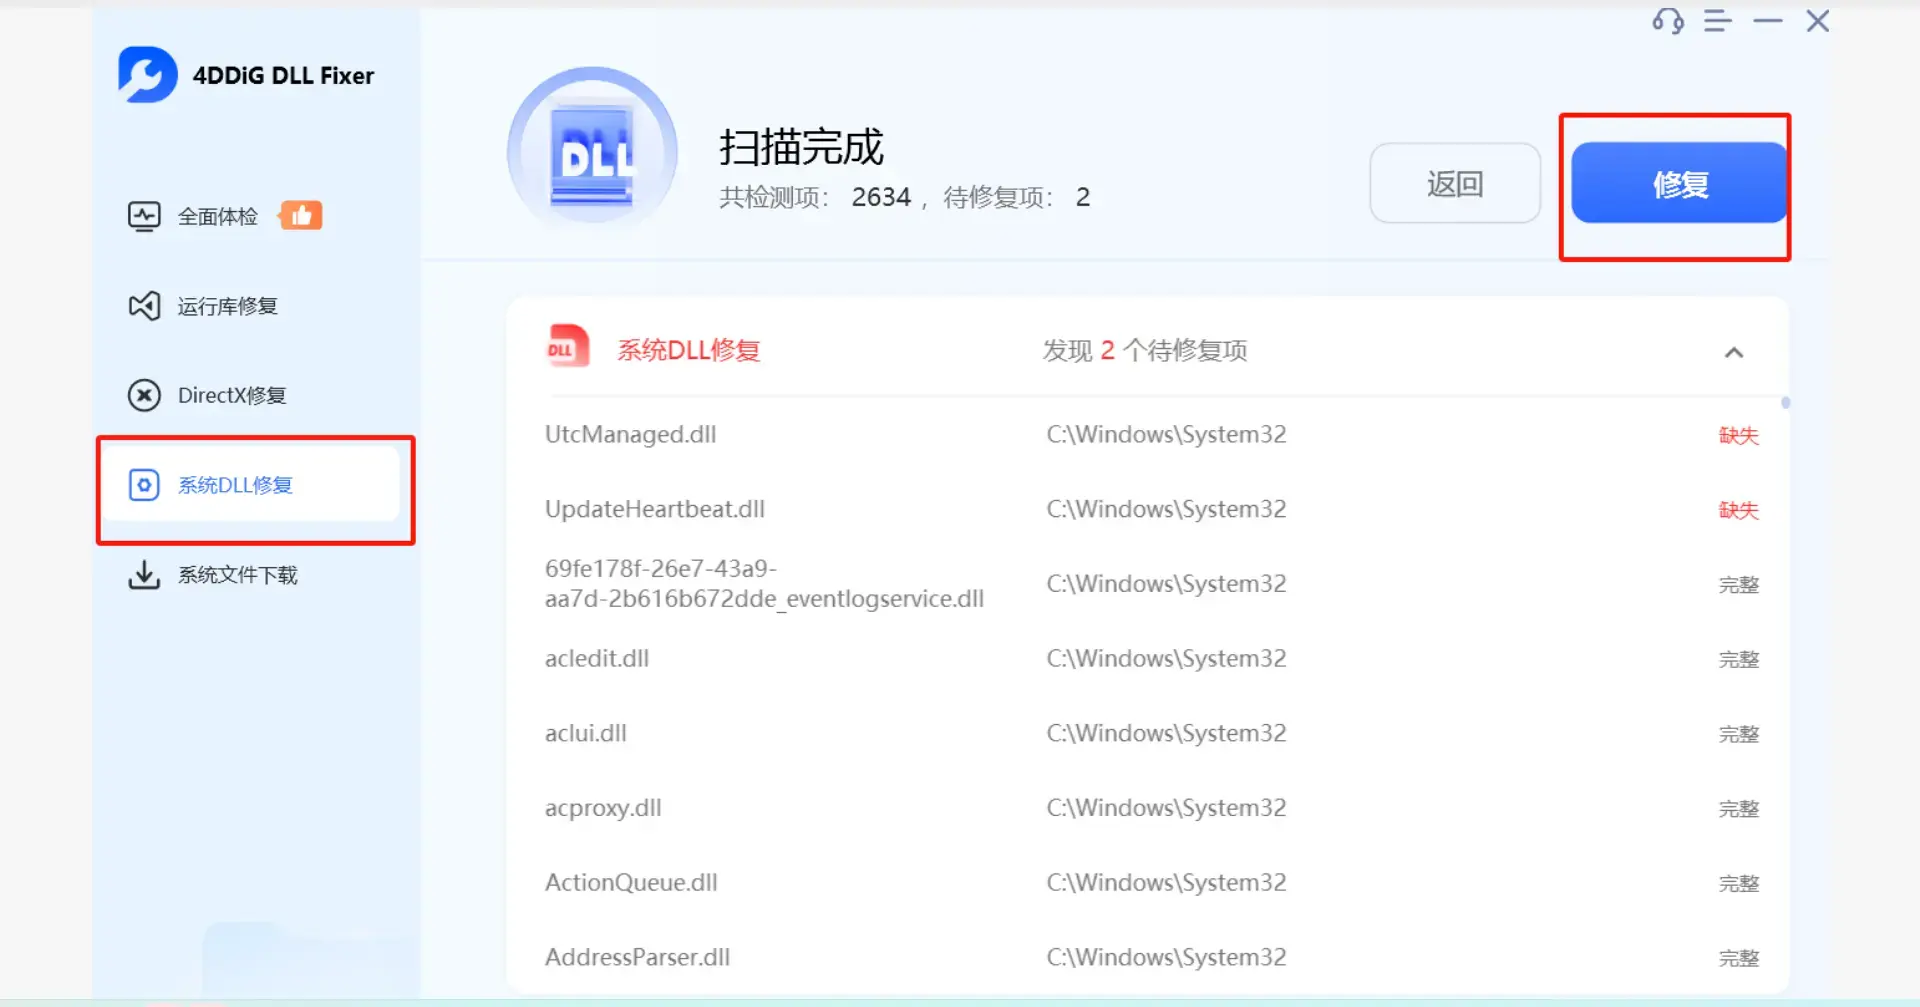The width and height of the screenshot is (1920, 1007).
Task: Open 系统文件下载 download section
Action: pos(236,575)
